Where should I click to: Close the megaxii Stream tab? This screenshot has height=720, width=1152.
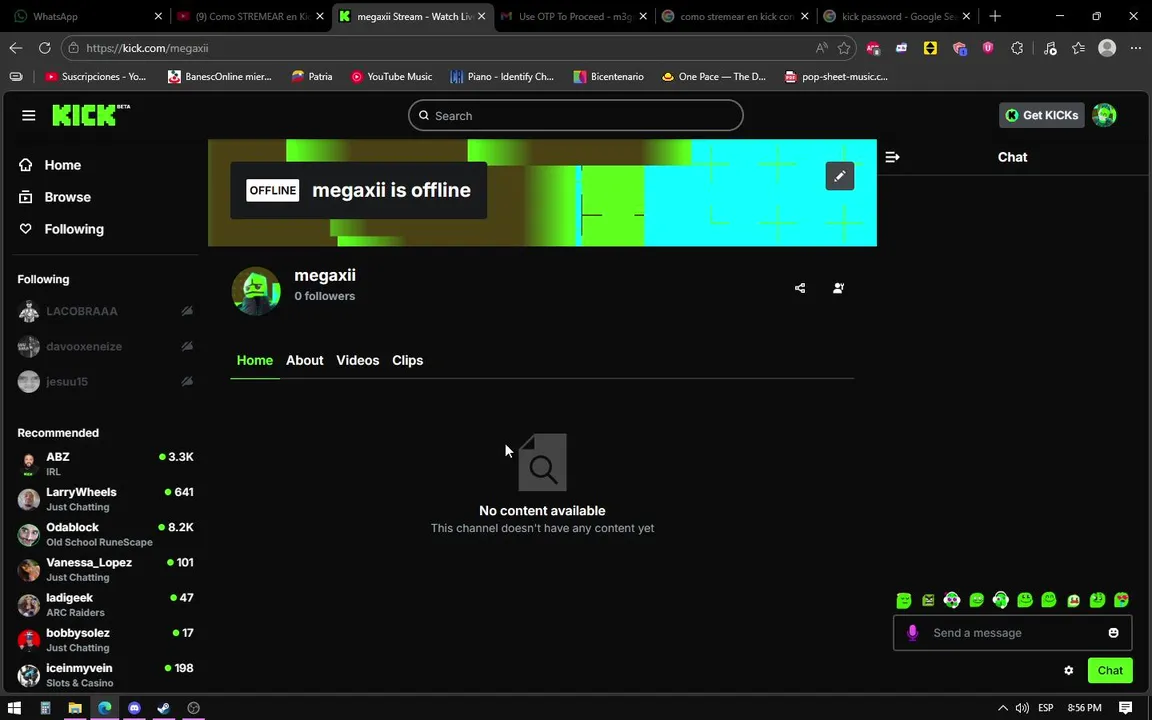pos(481,16)
